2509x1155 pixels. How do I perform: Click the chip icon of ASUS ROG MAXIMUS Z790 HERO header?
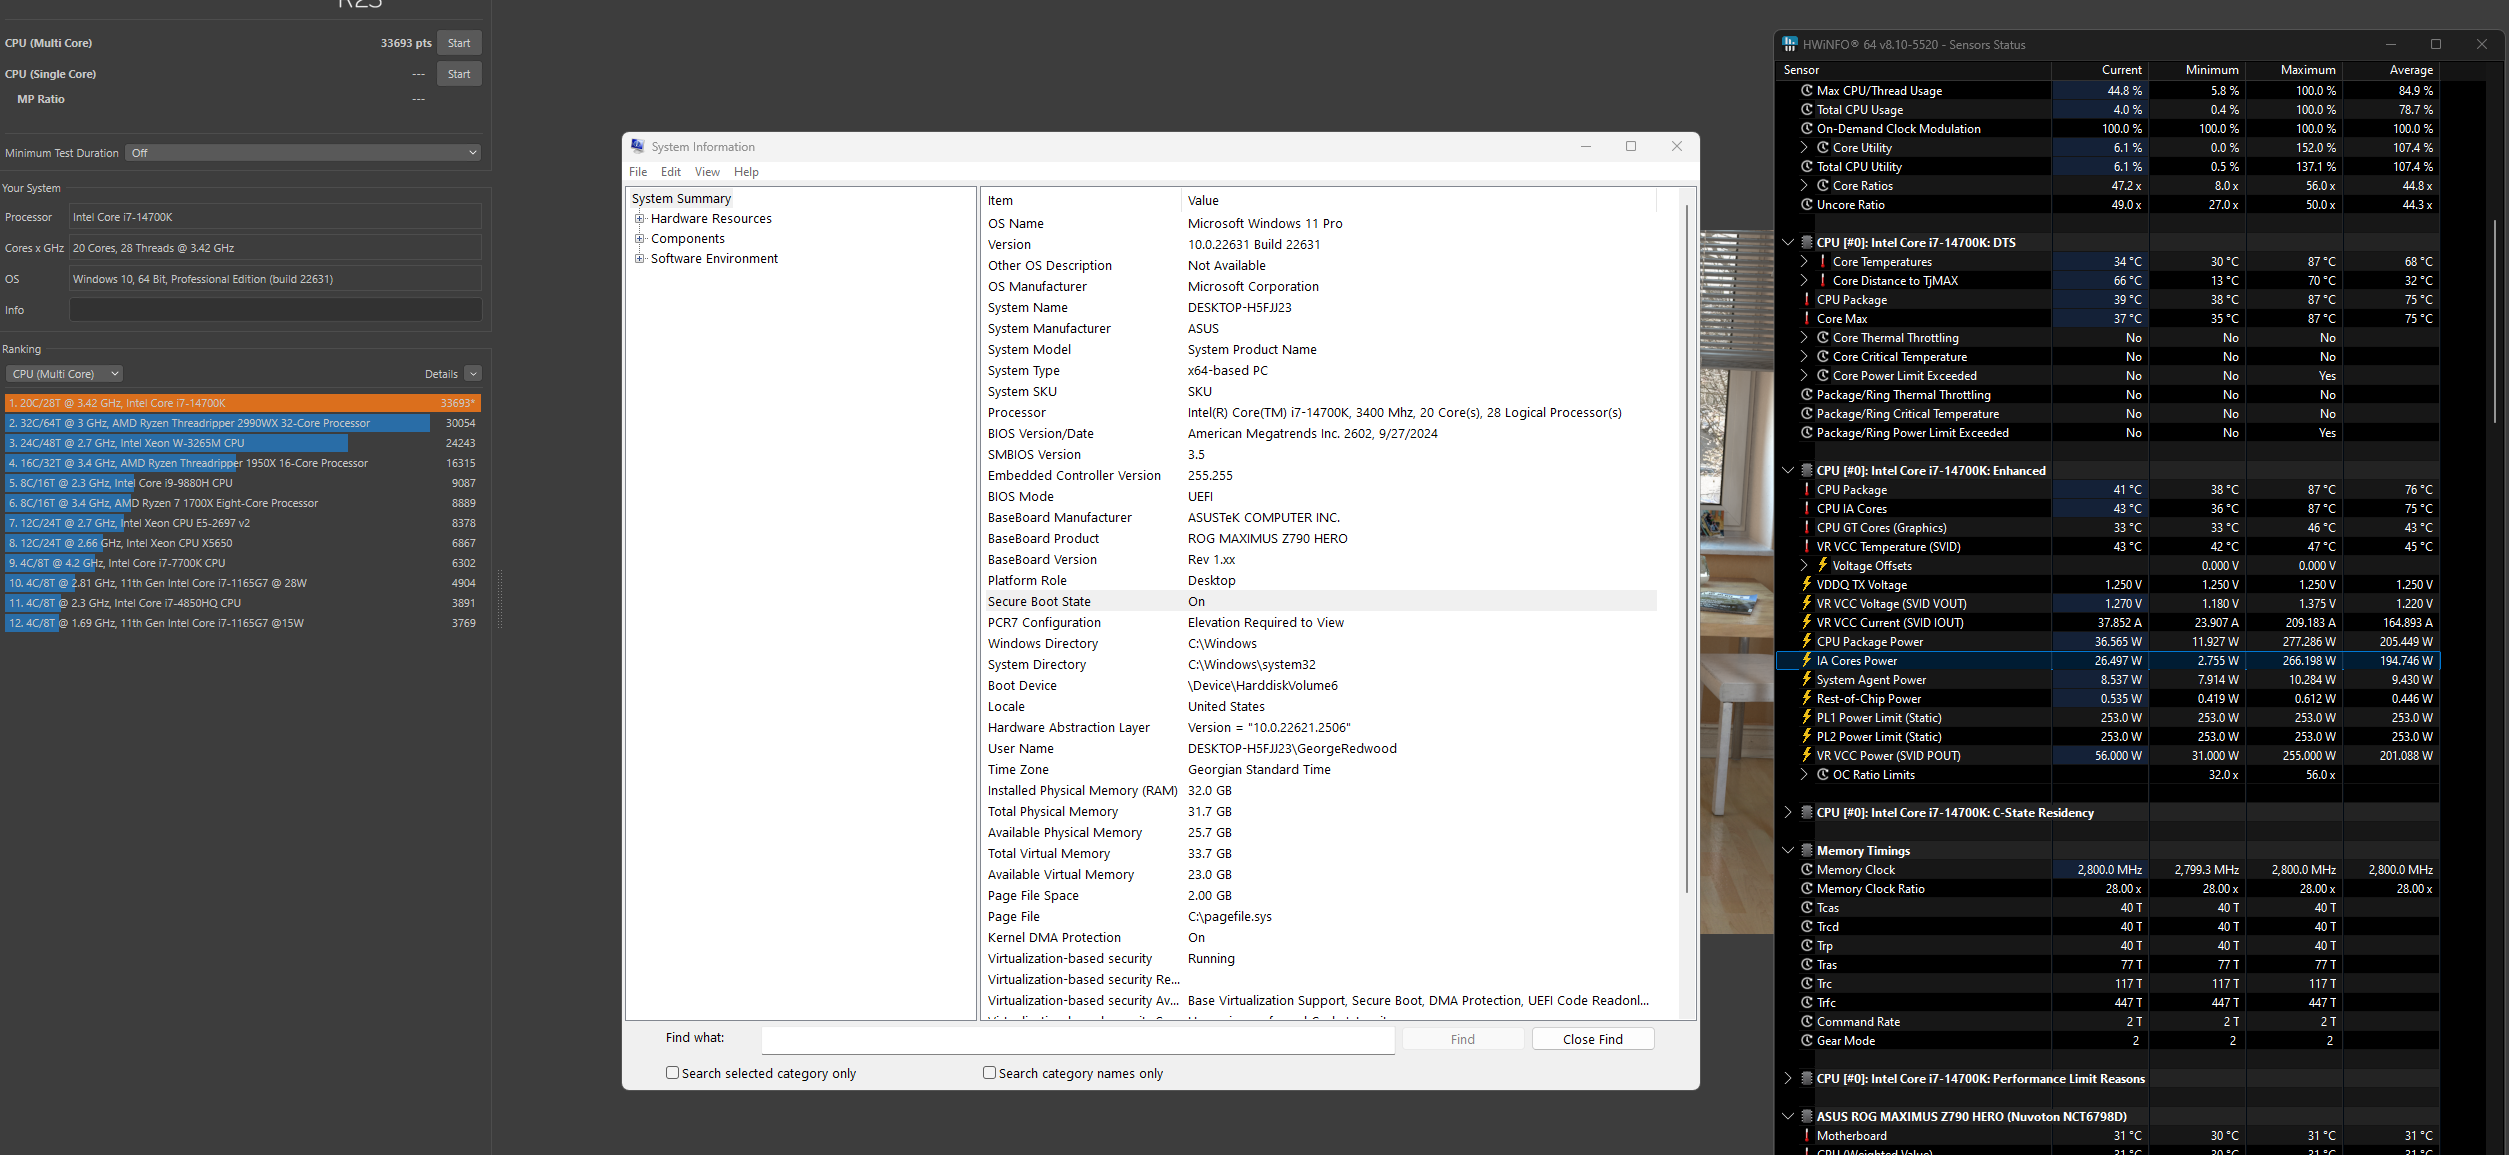1807,1116
